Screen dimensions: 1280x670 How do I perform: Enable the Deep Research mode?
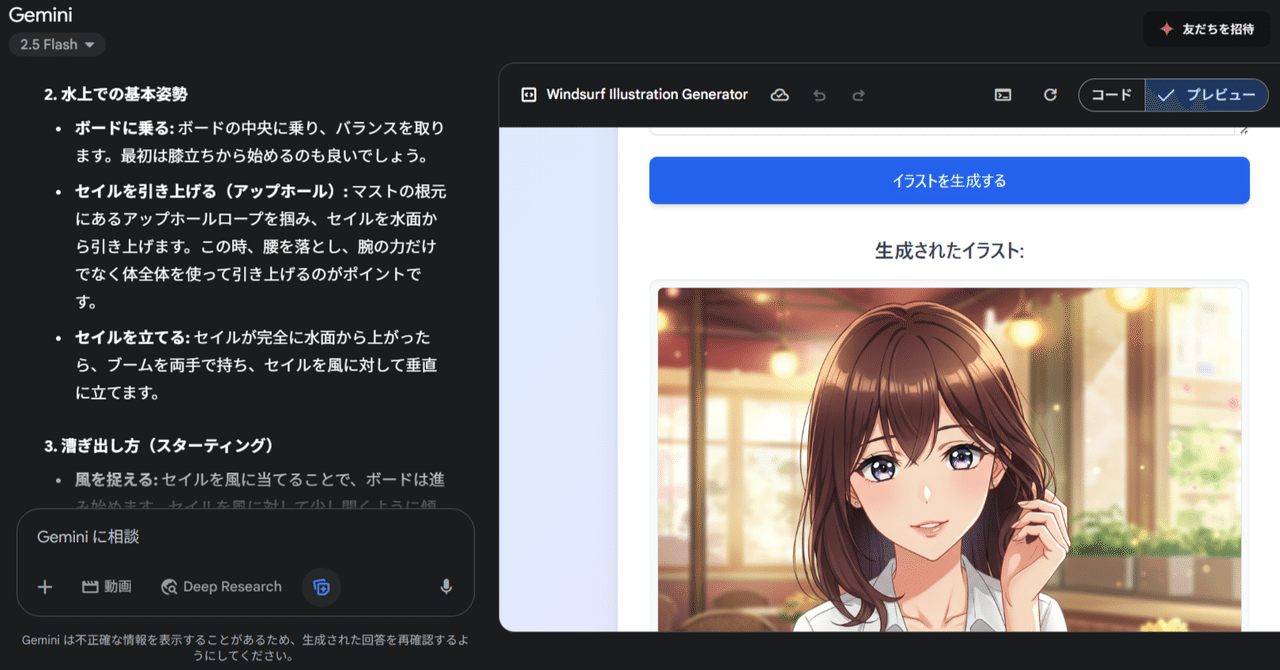coord(221,587)
